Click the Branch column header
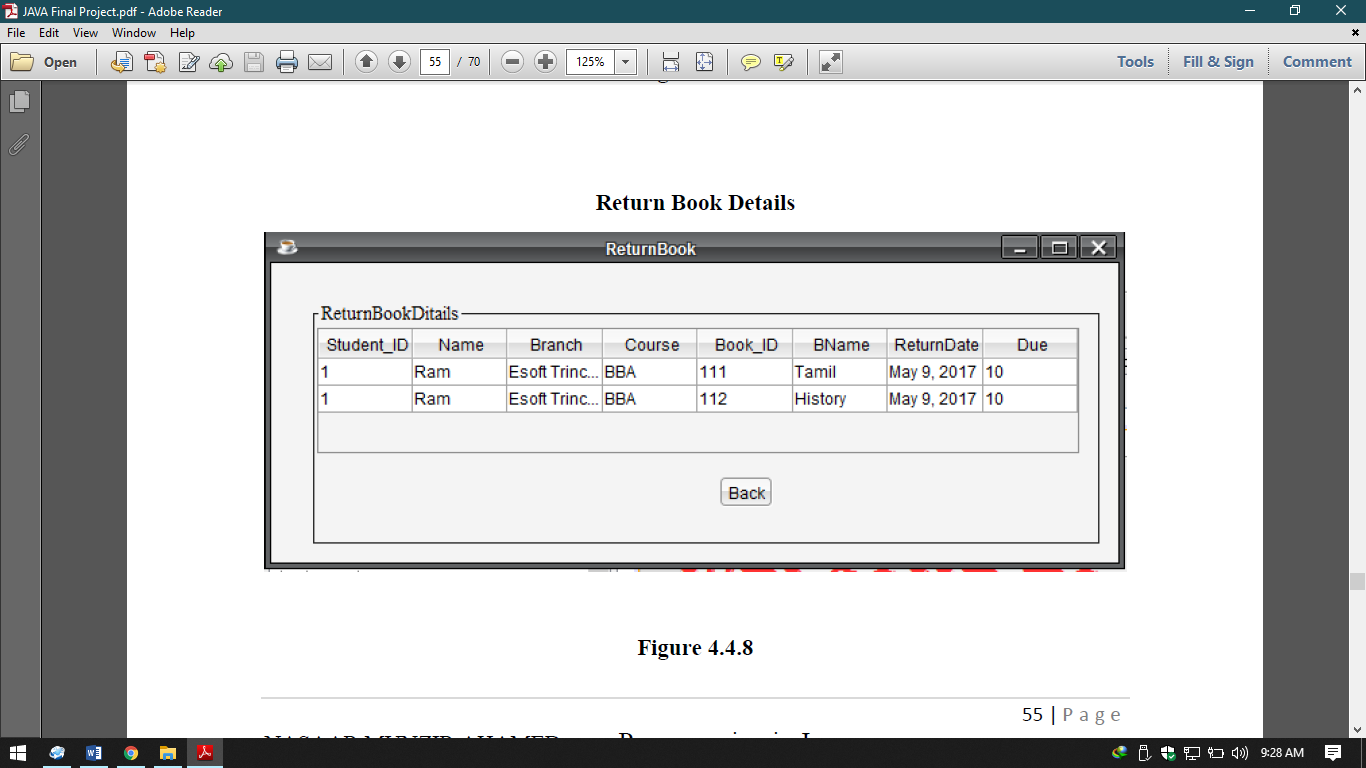The image size is (1366, 768). click(555, 345)
